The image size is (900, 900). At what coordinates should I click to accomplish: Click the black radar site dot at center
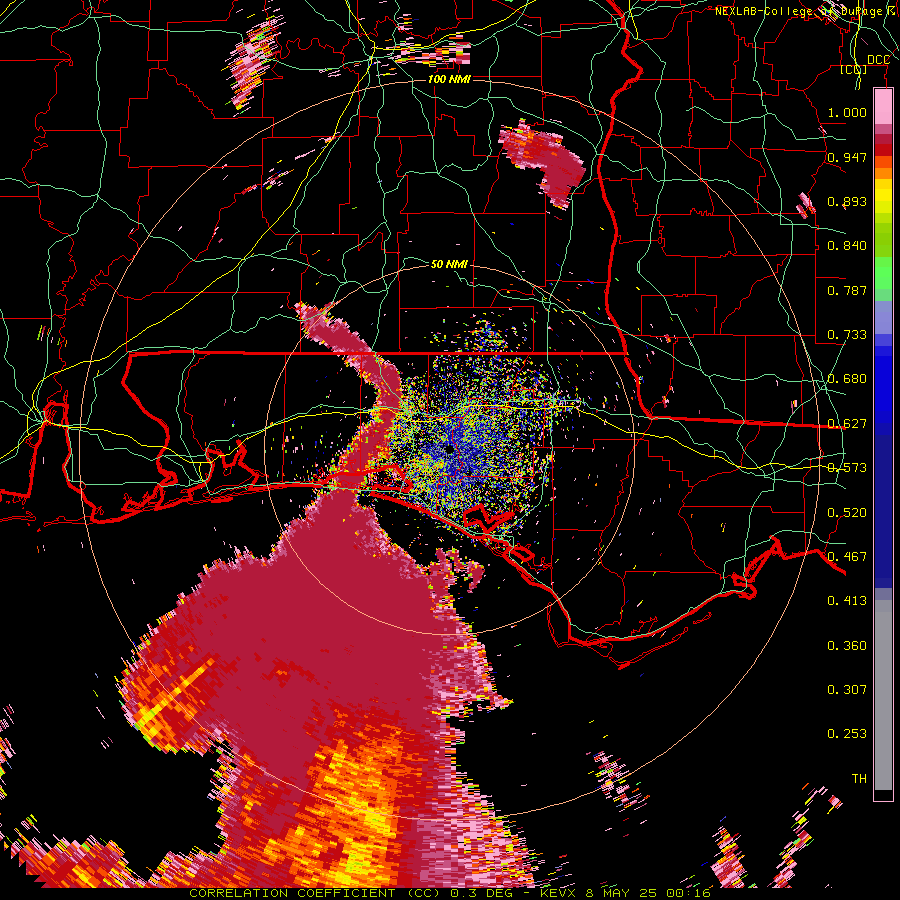[449, 450]
